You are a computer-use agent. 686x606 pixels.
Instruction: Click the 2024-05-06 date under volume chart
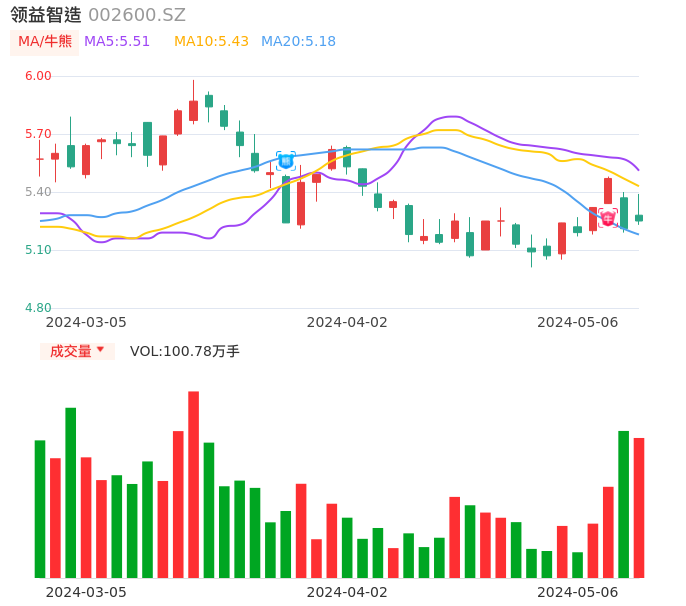click(x=577, y=591)
